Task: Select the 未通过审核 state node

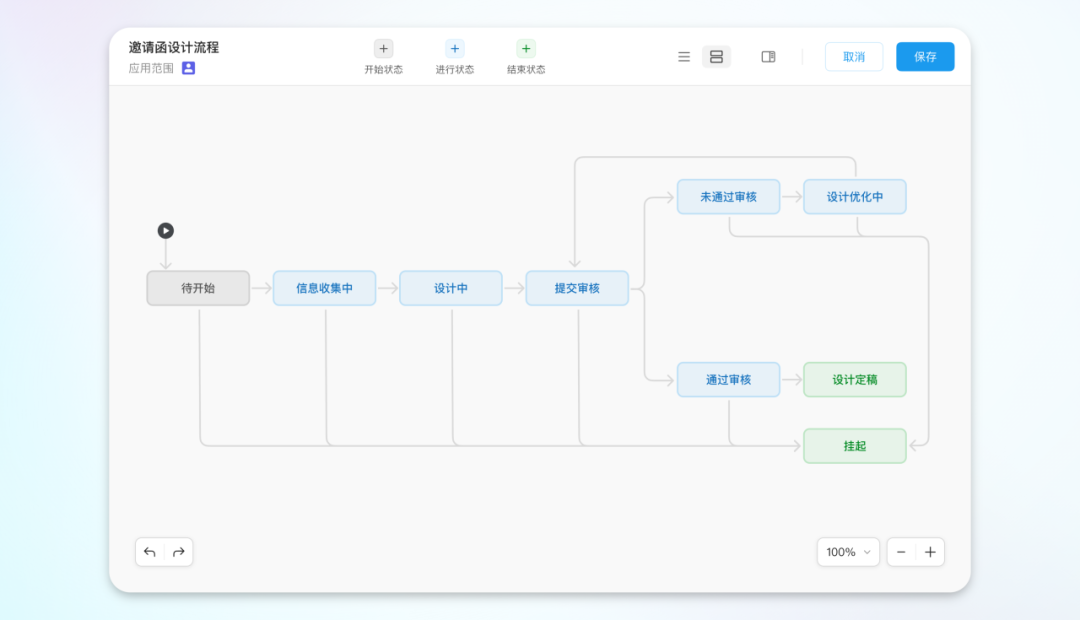Action: tap(728, 197)
